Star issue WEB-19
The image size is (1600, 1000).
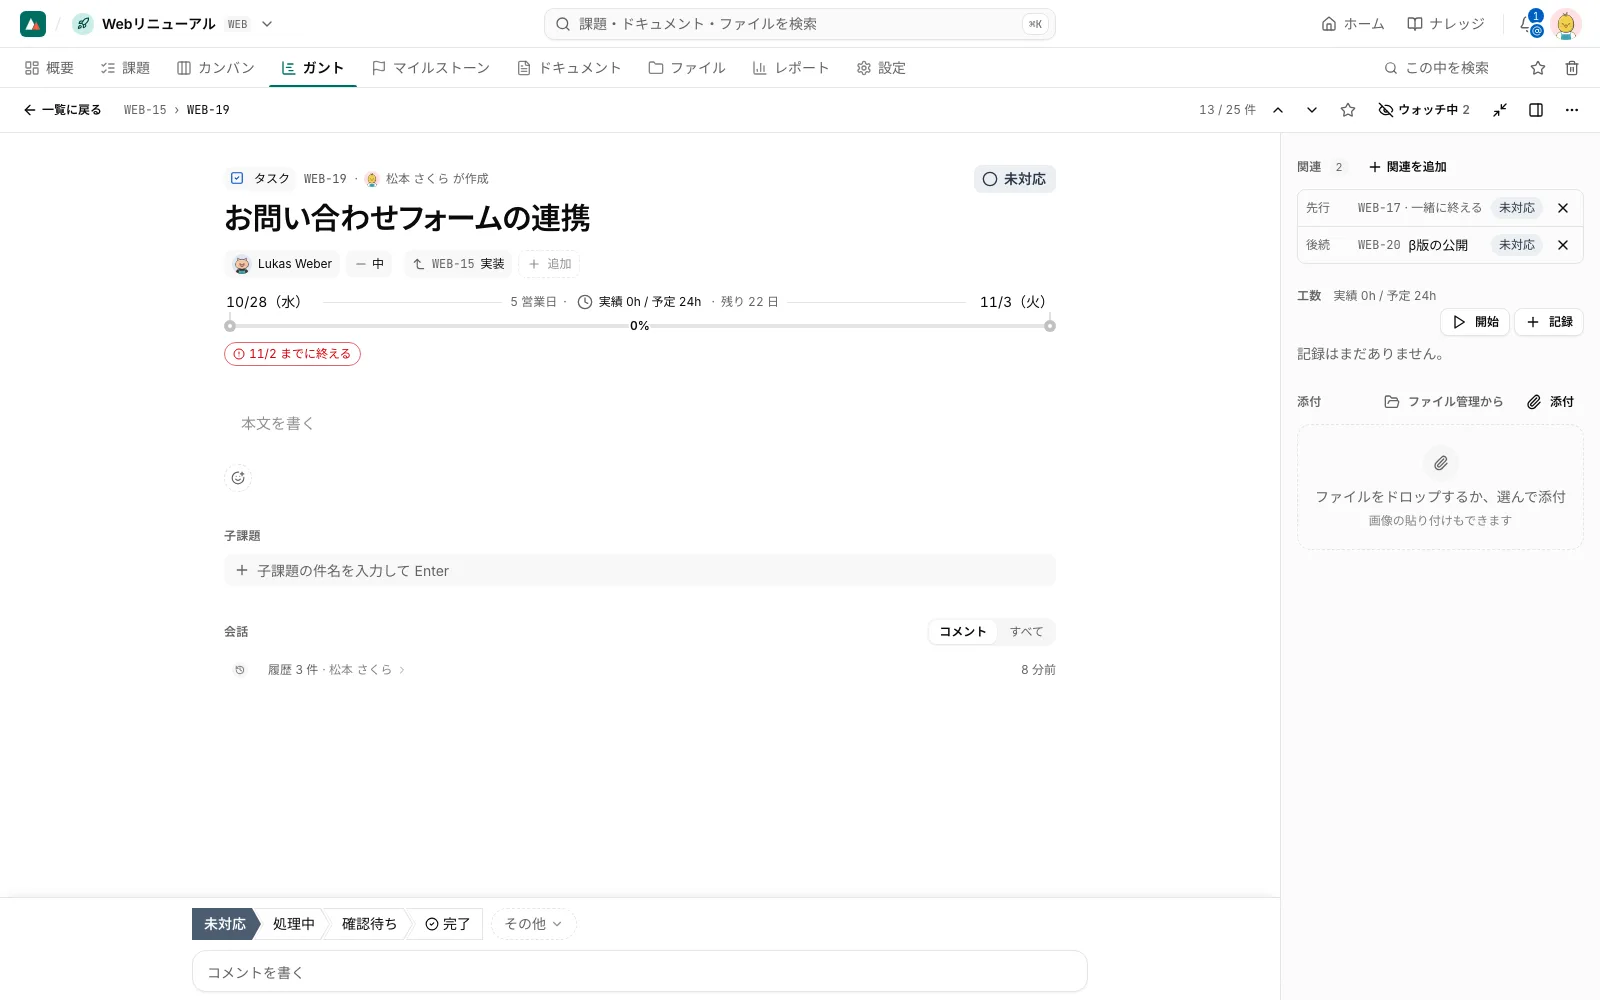coord(1348,110)
